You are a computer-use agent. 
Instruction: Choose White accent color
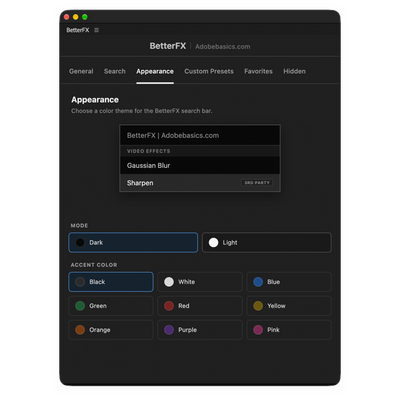click(200, 282)
